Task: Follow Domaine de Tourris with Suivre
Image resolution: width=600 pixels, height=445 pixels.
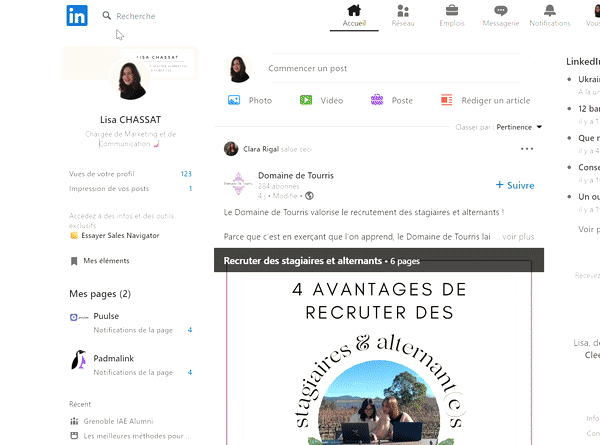Action: 515,185
